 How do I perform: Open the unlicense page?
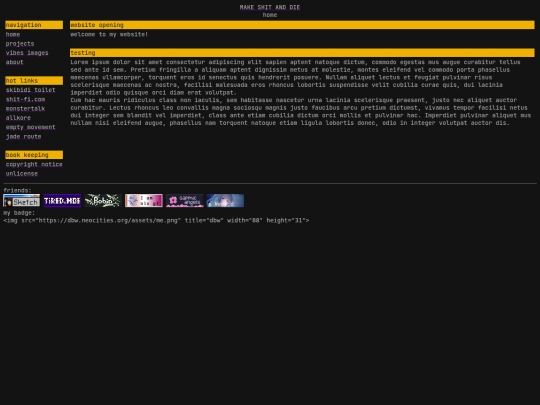[22, 174]
